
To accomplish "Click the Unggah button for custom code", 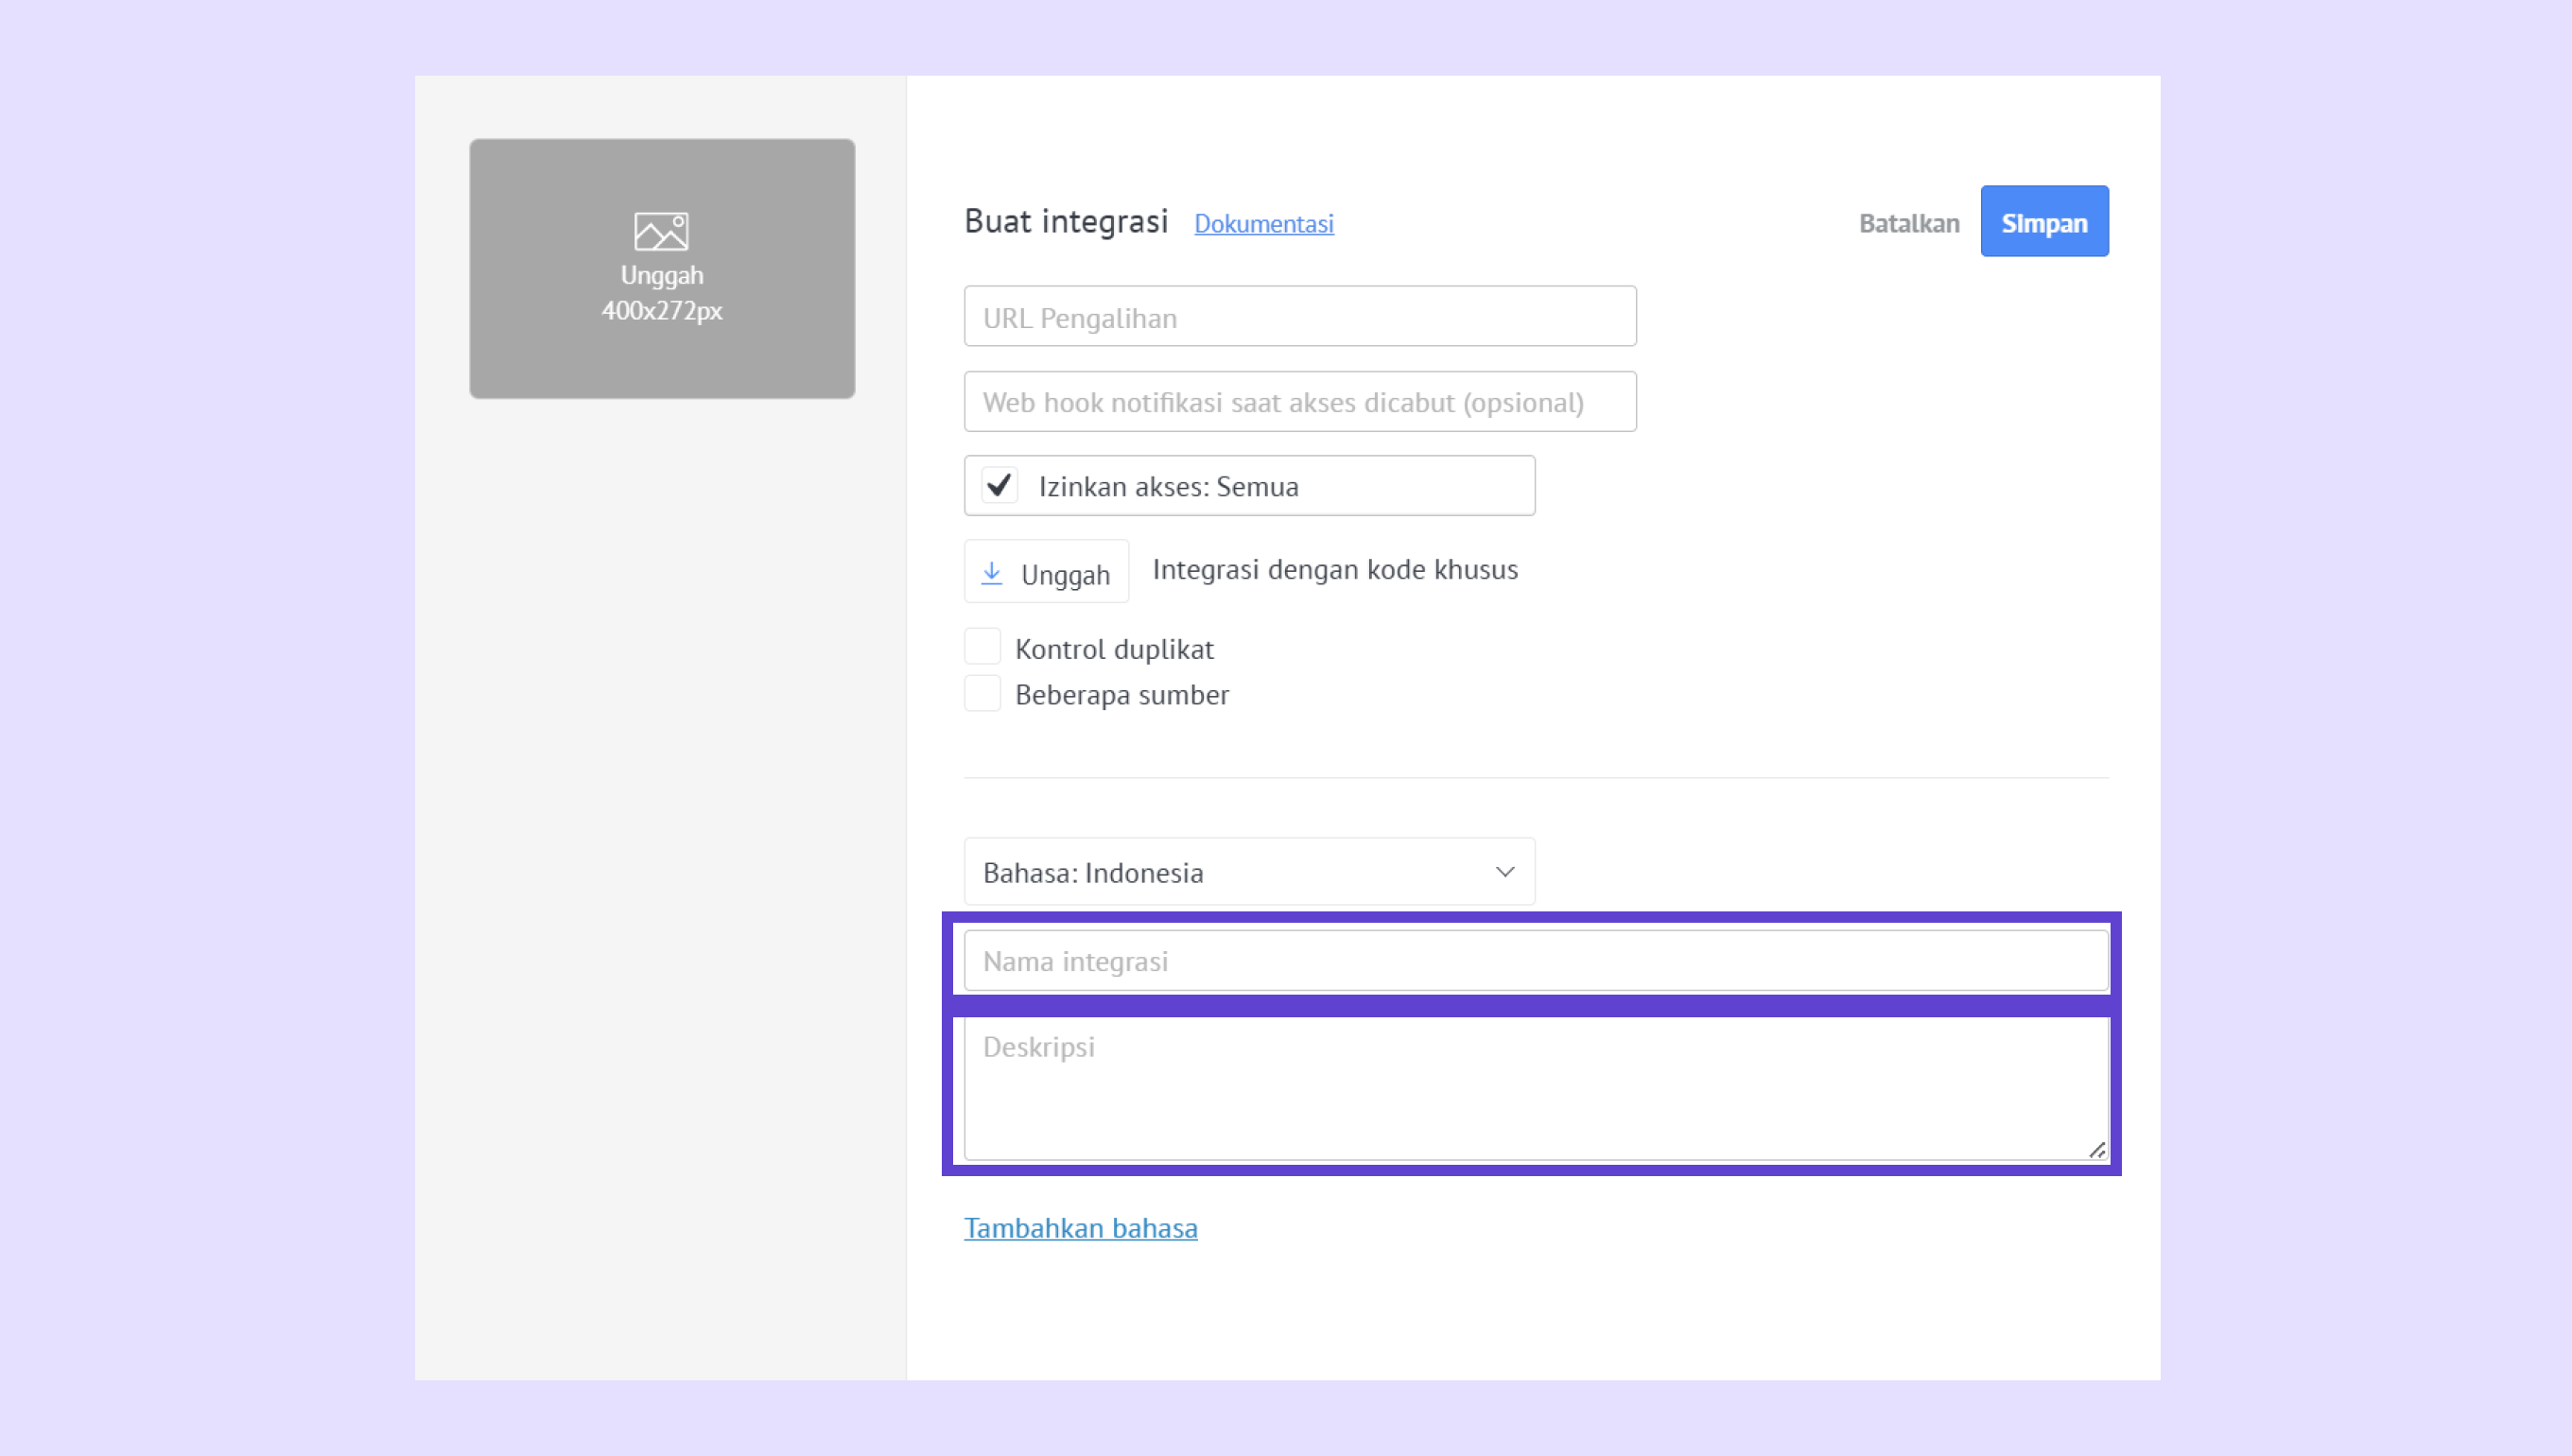I will (x=1046, y=573).
